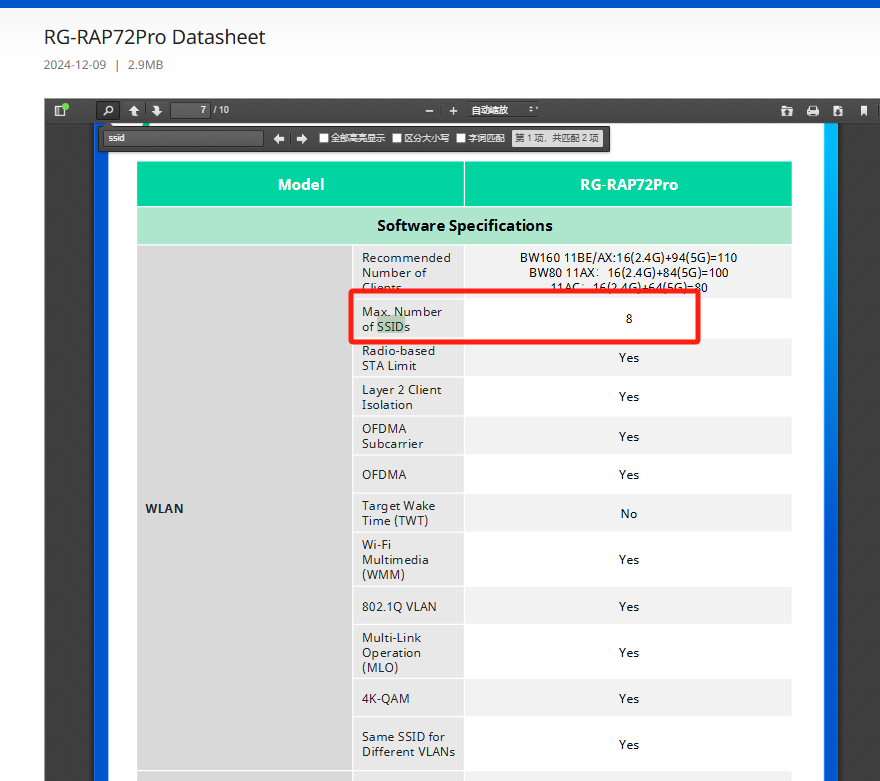Open the zoom level dropdown (自动缩放)
This screenshot has width=880, height=781.
[x=504, y=110]
